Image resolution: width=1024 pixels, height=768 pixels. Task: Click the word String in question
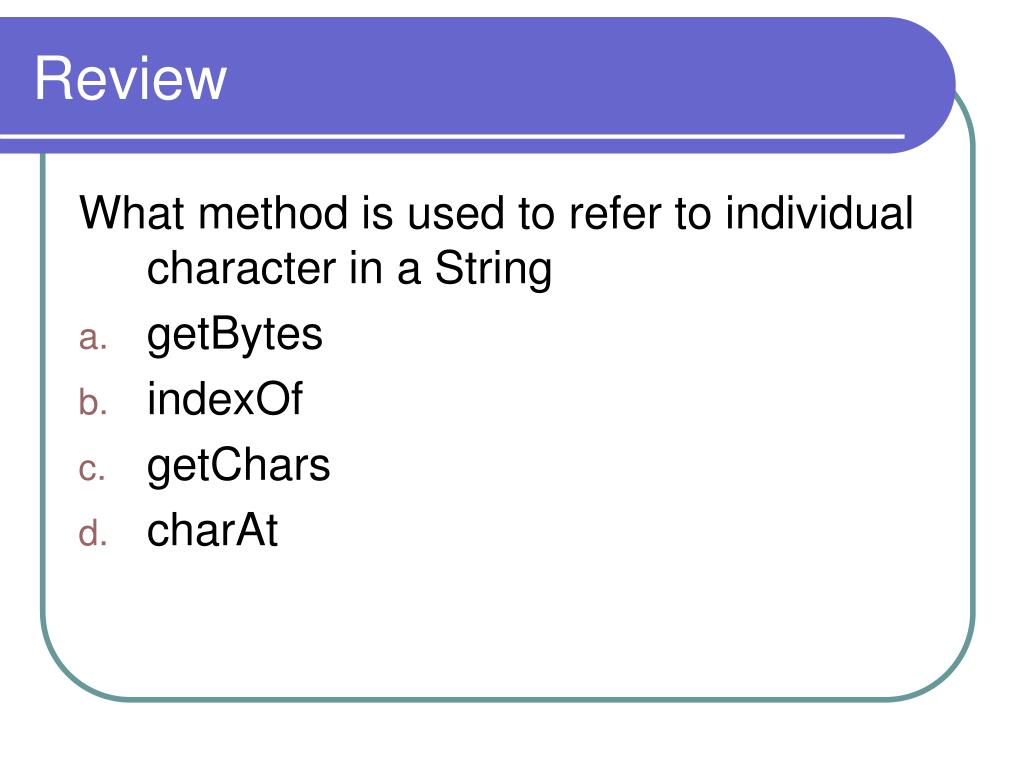[493, 269]
